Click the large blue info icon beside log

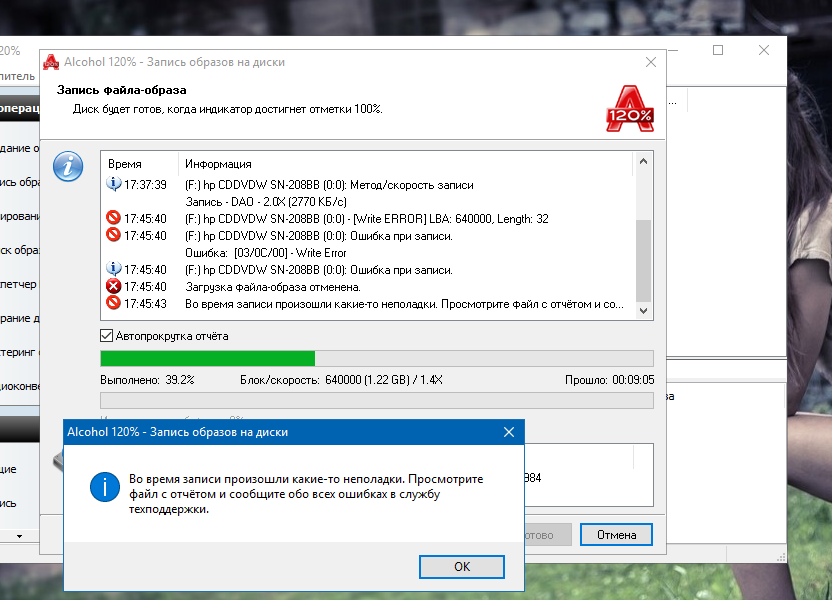pyautogui.click(x=68, y=166)
